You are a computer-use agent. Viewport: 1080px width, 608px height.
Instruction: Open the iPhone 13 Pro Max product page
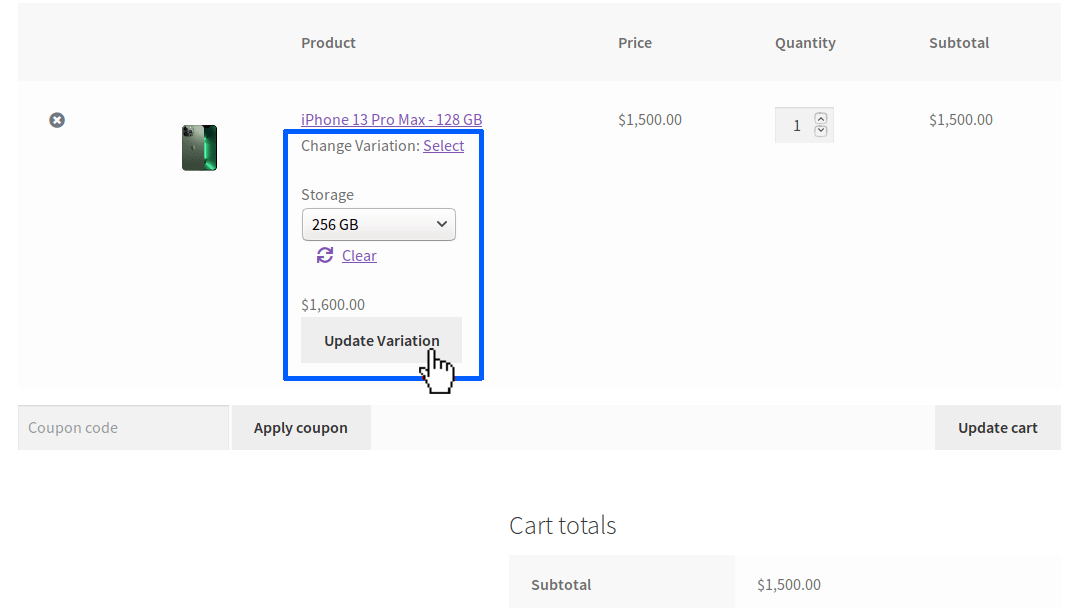391,119
